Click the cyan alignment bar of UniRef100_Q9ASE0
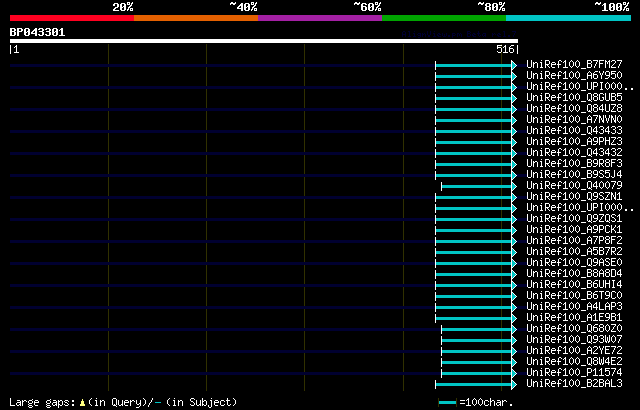This screenshot has width=640, height=410. click(473, 264)
